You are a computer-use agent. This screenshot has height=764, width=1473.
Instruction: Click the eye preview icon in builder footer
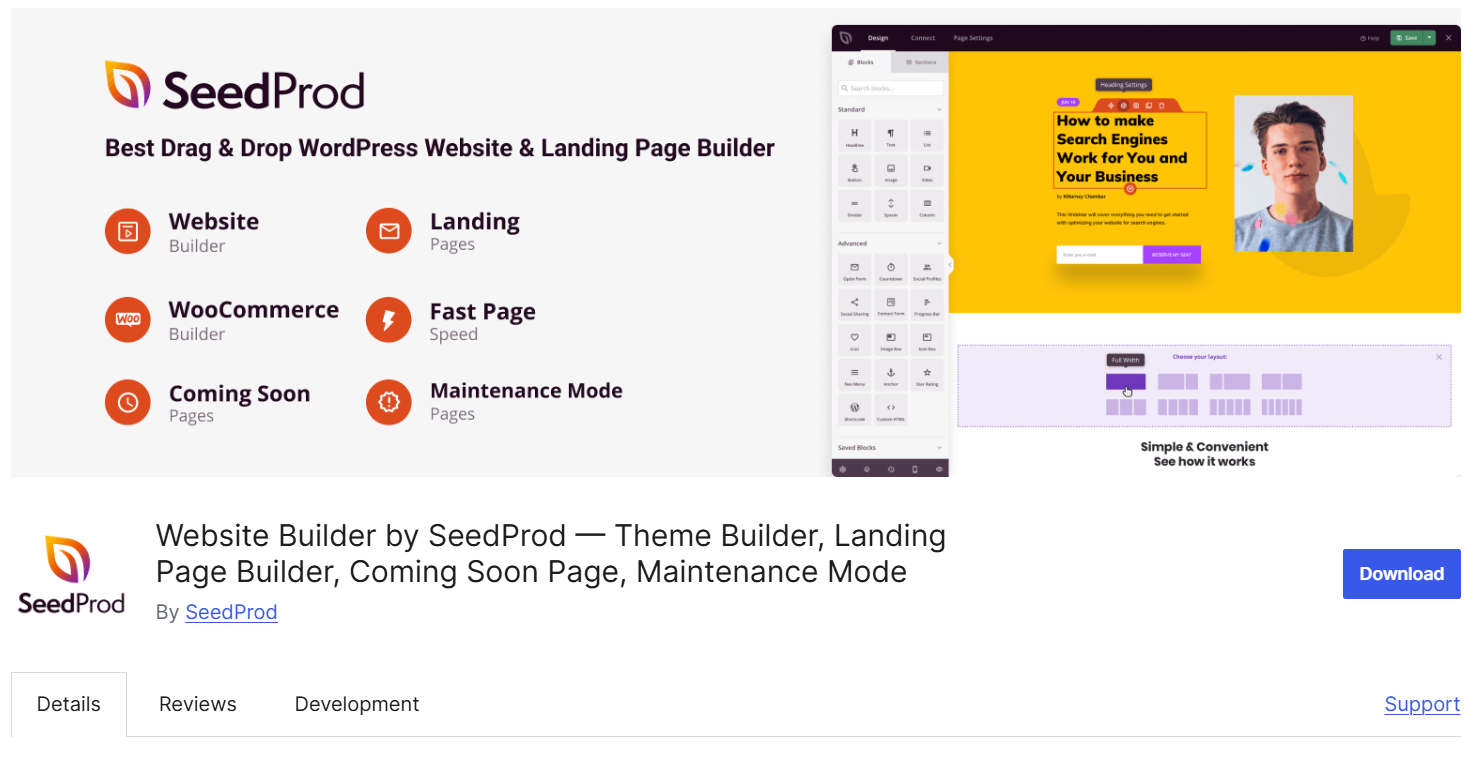point(939,469)
